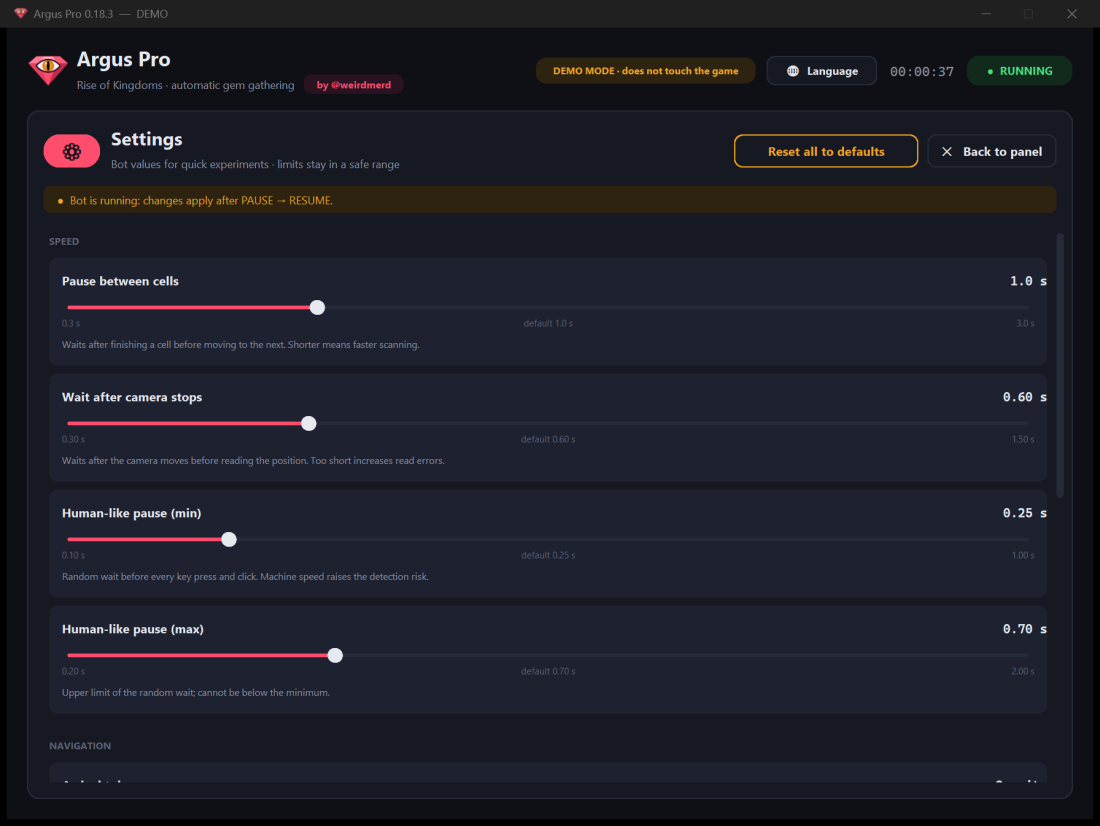Click the globe icon in Language button

click(793, 71)
